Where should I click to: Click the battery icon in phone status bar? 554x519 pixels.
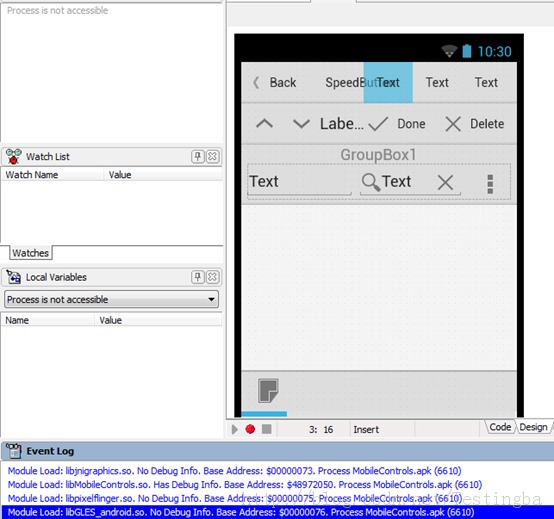click(467, 51)
